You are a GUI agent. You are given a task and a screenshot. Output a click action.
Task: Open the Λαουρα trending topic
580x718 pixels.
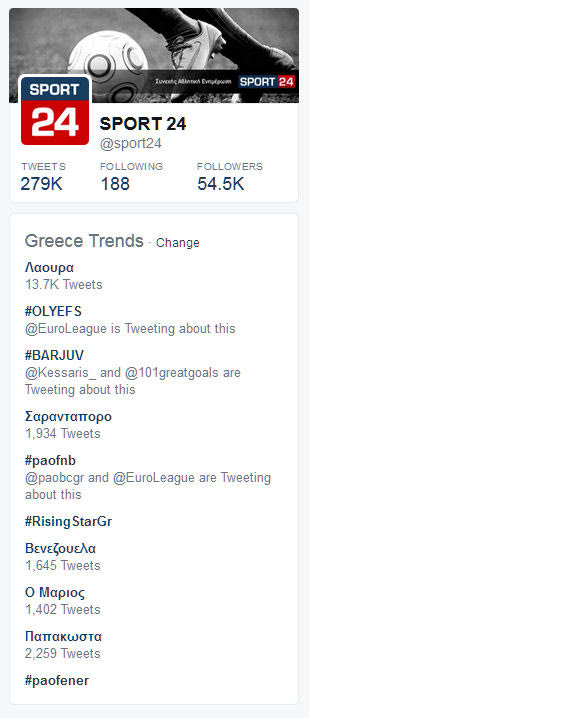point(49,267)
